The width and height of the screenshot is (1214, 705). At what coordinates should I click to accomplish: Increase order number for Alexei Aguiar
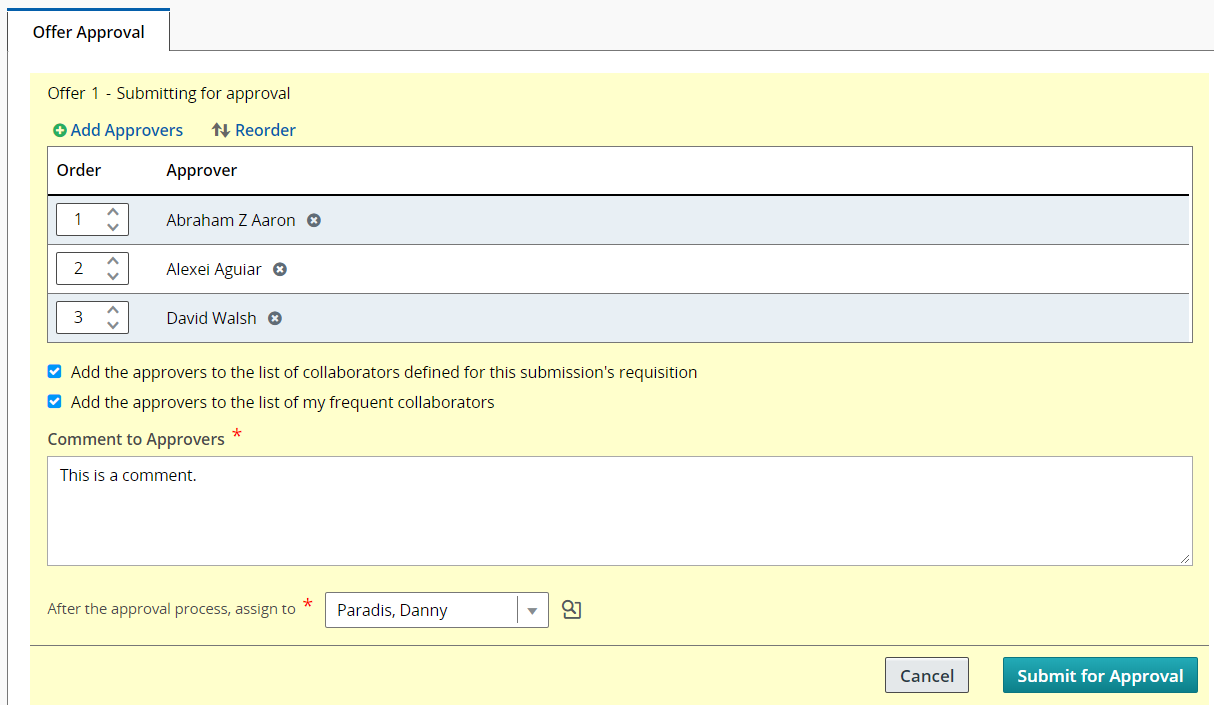pyautogui.click(x=113, y=261)
